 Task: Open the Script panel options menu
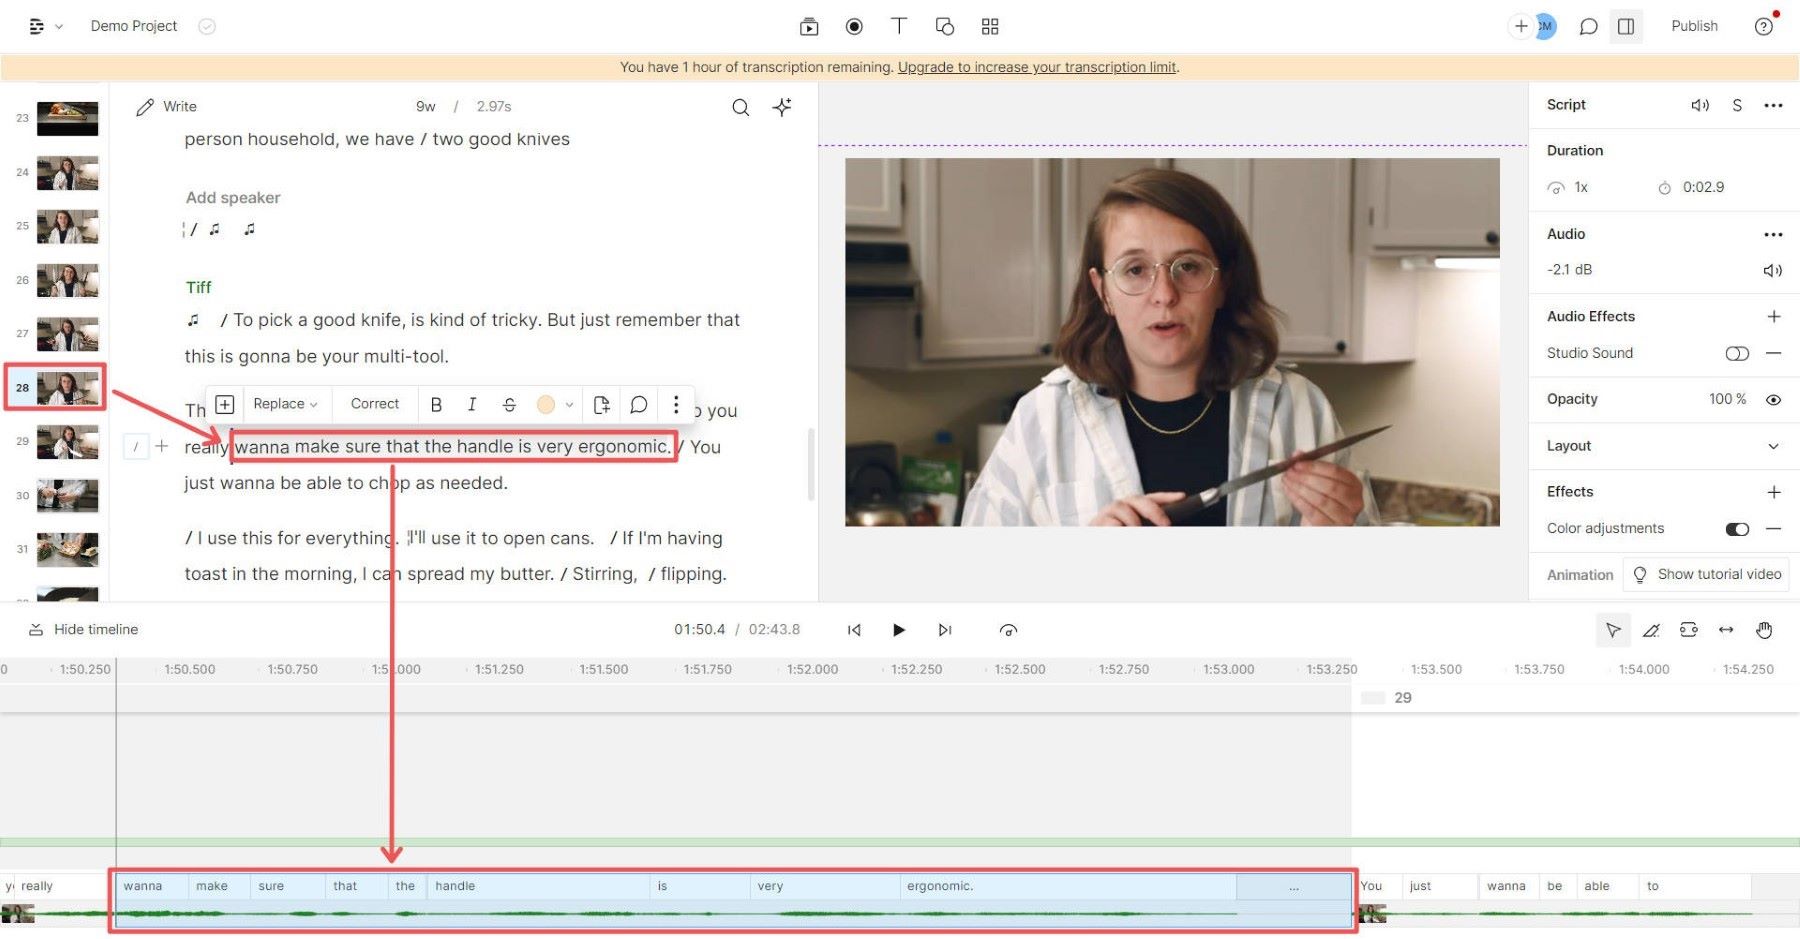click(x=1774, y=105)
